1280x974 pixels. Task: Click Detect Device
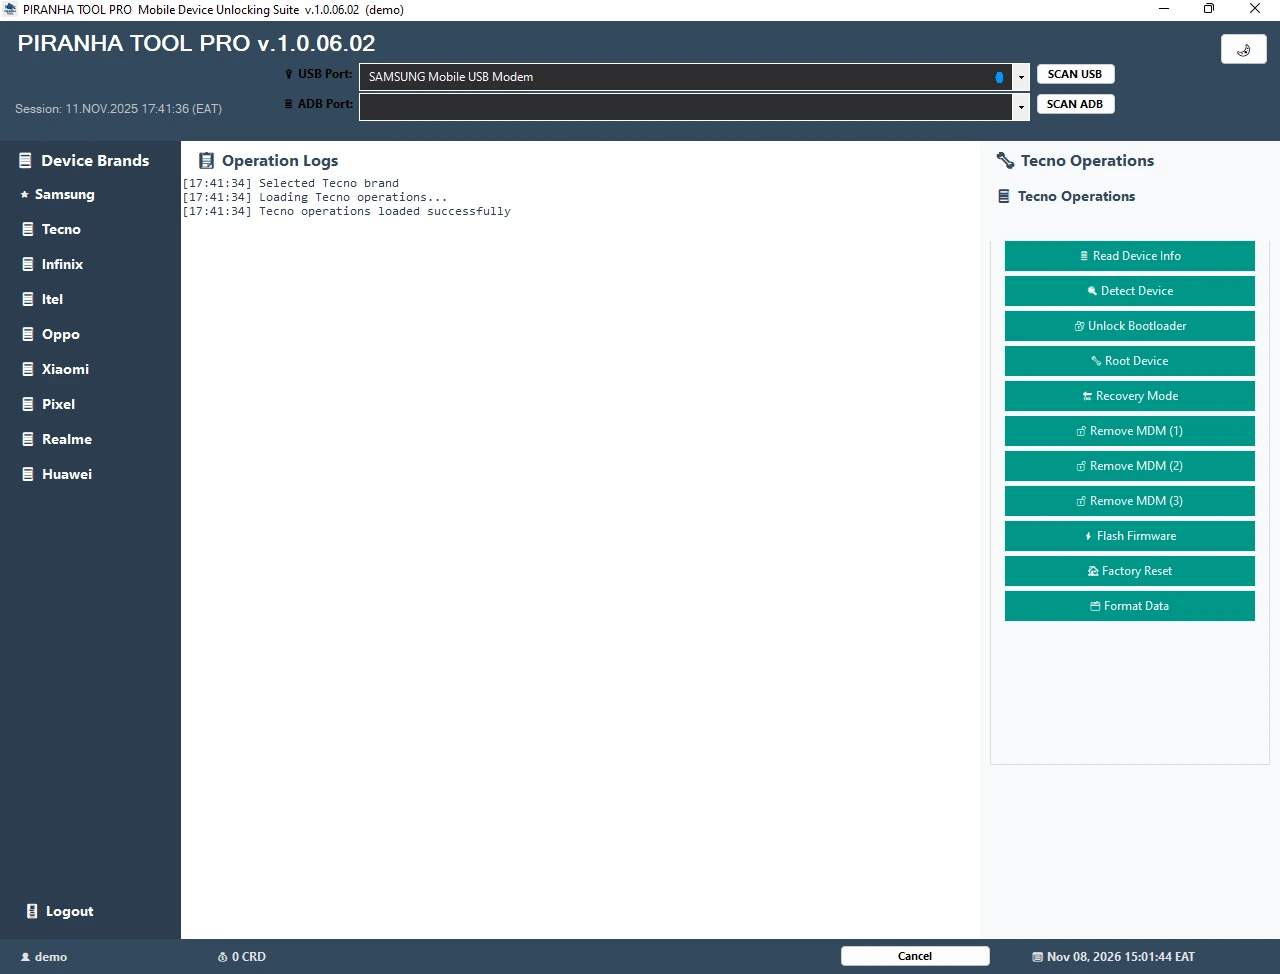point(1130,291)
